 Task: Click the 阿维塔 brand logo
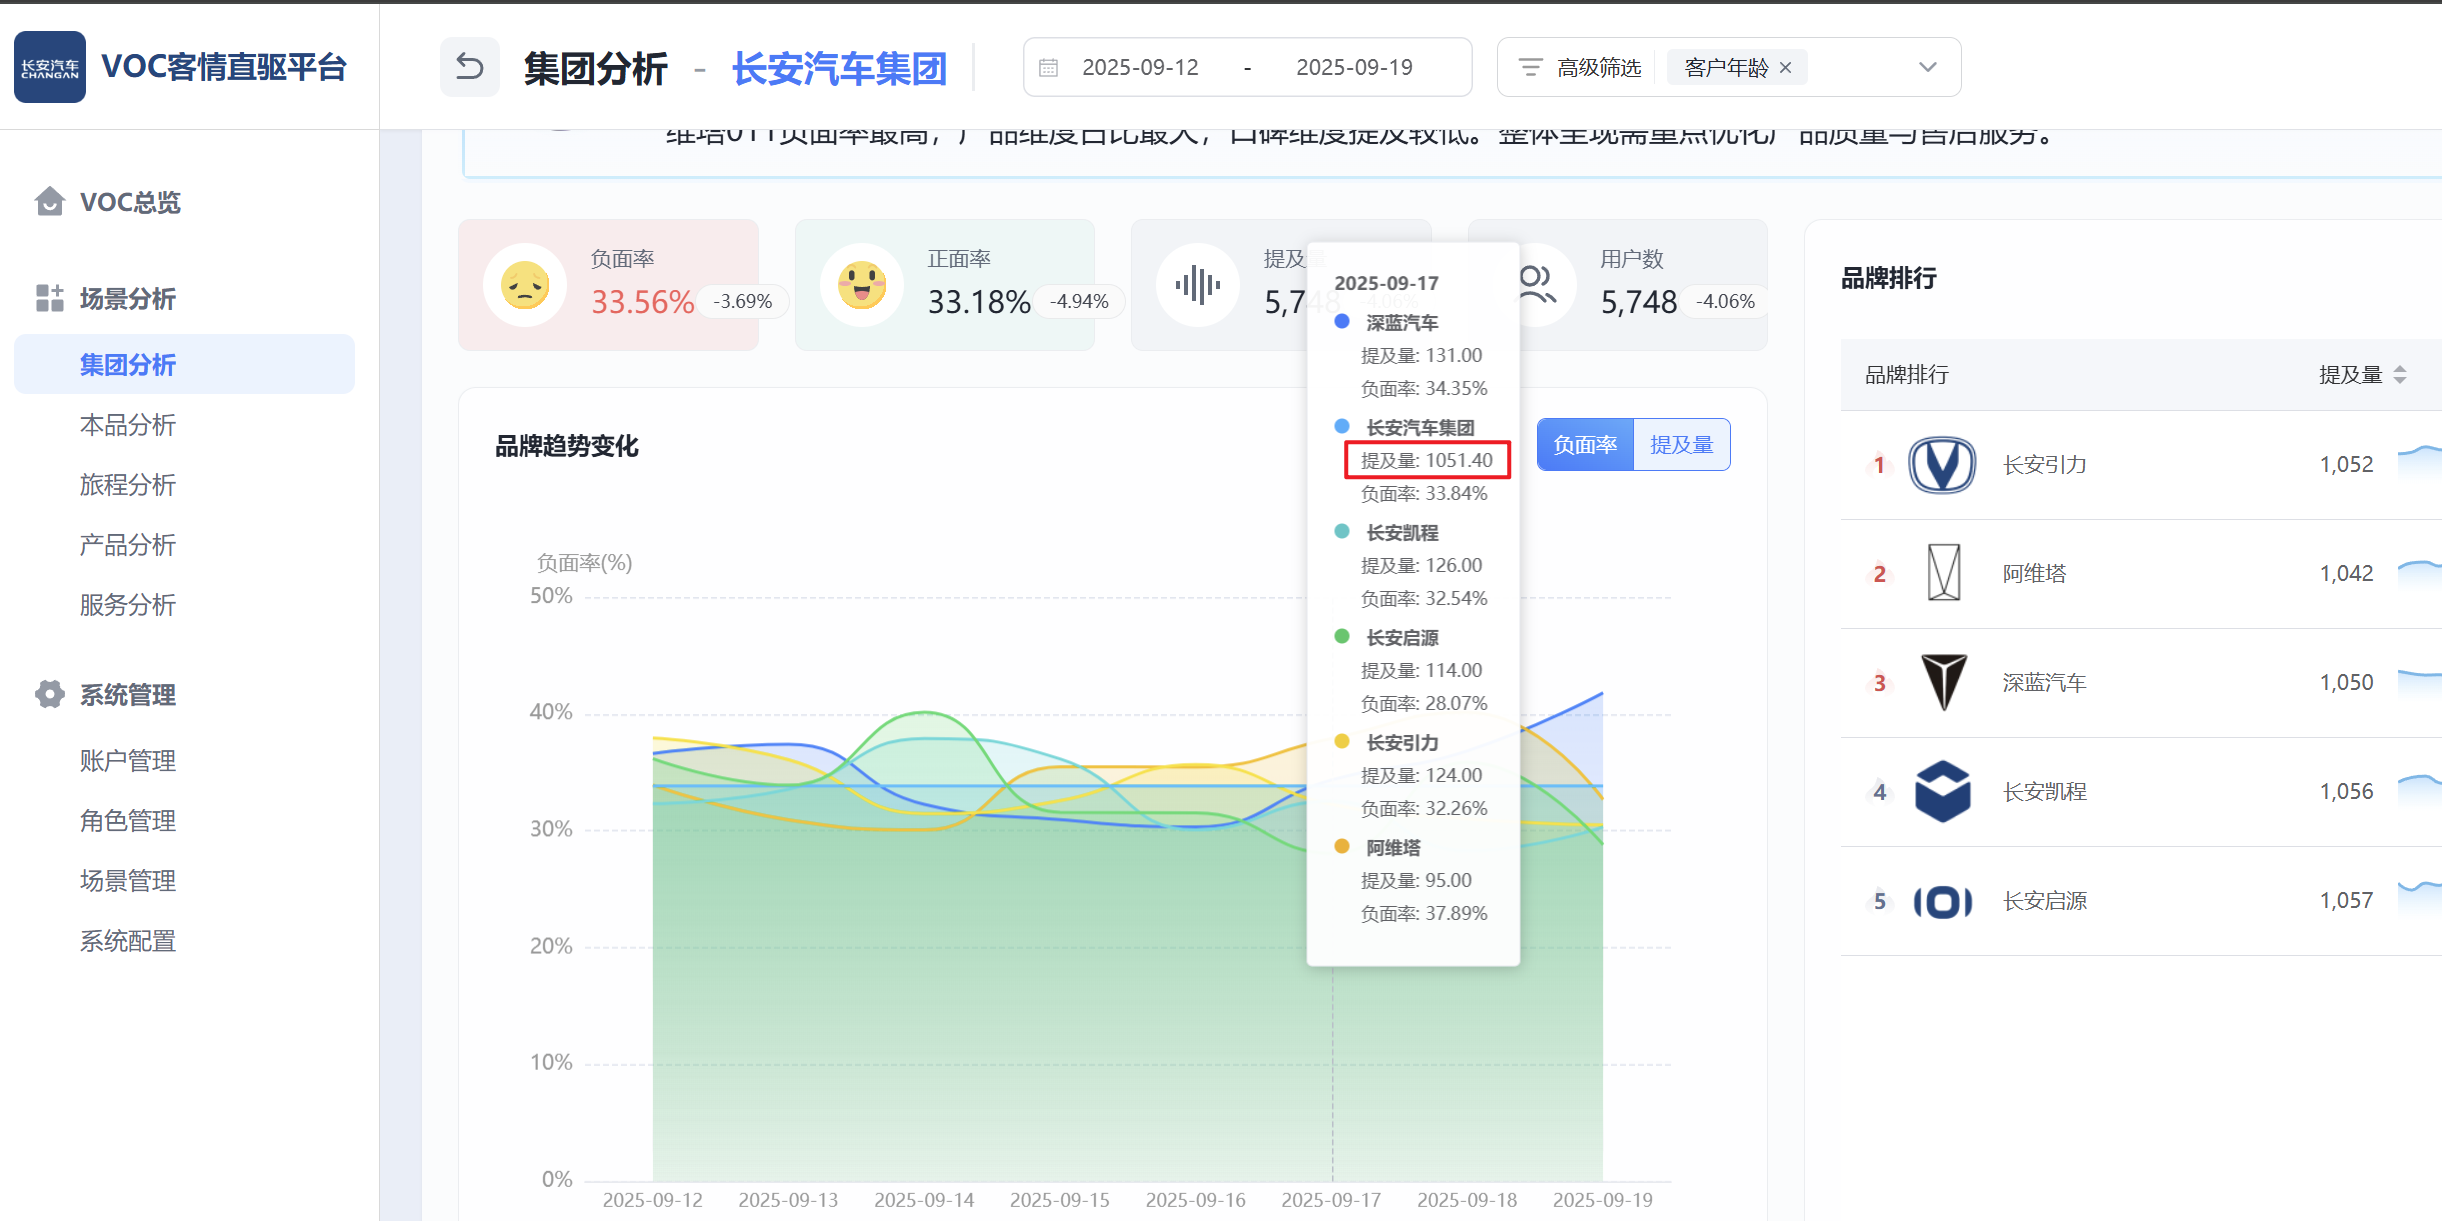coord(1944,573)
